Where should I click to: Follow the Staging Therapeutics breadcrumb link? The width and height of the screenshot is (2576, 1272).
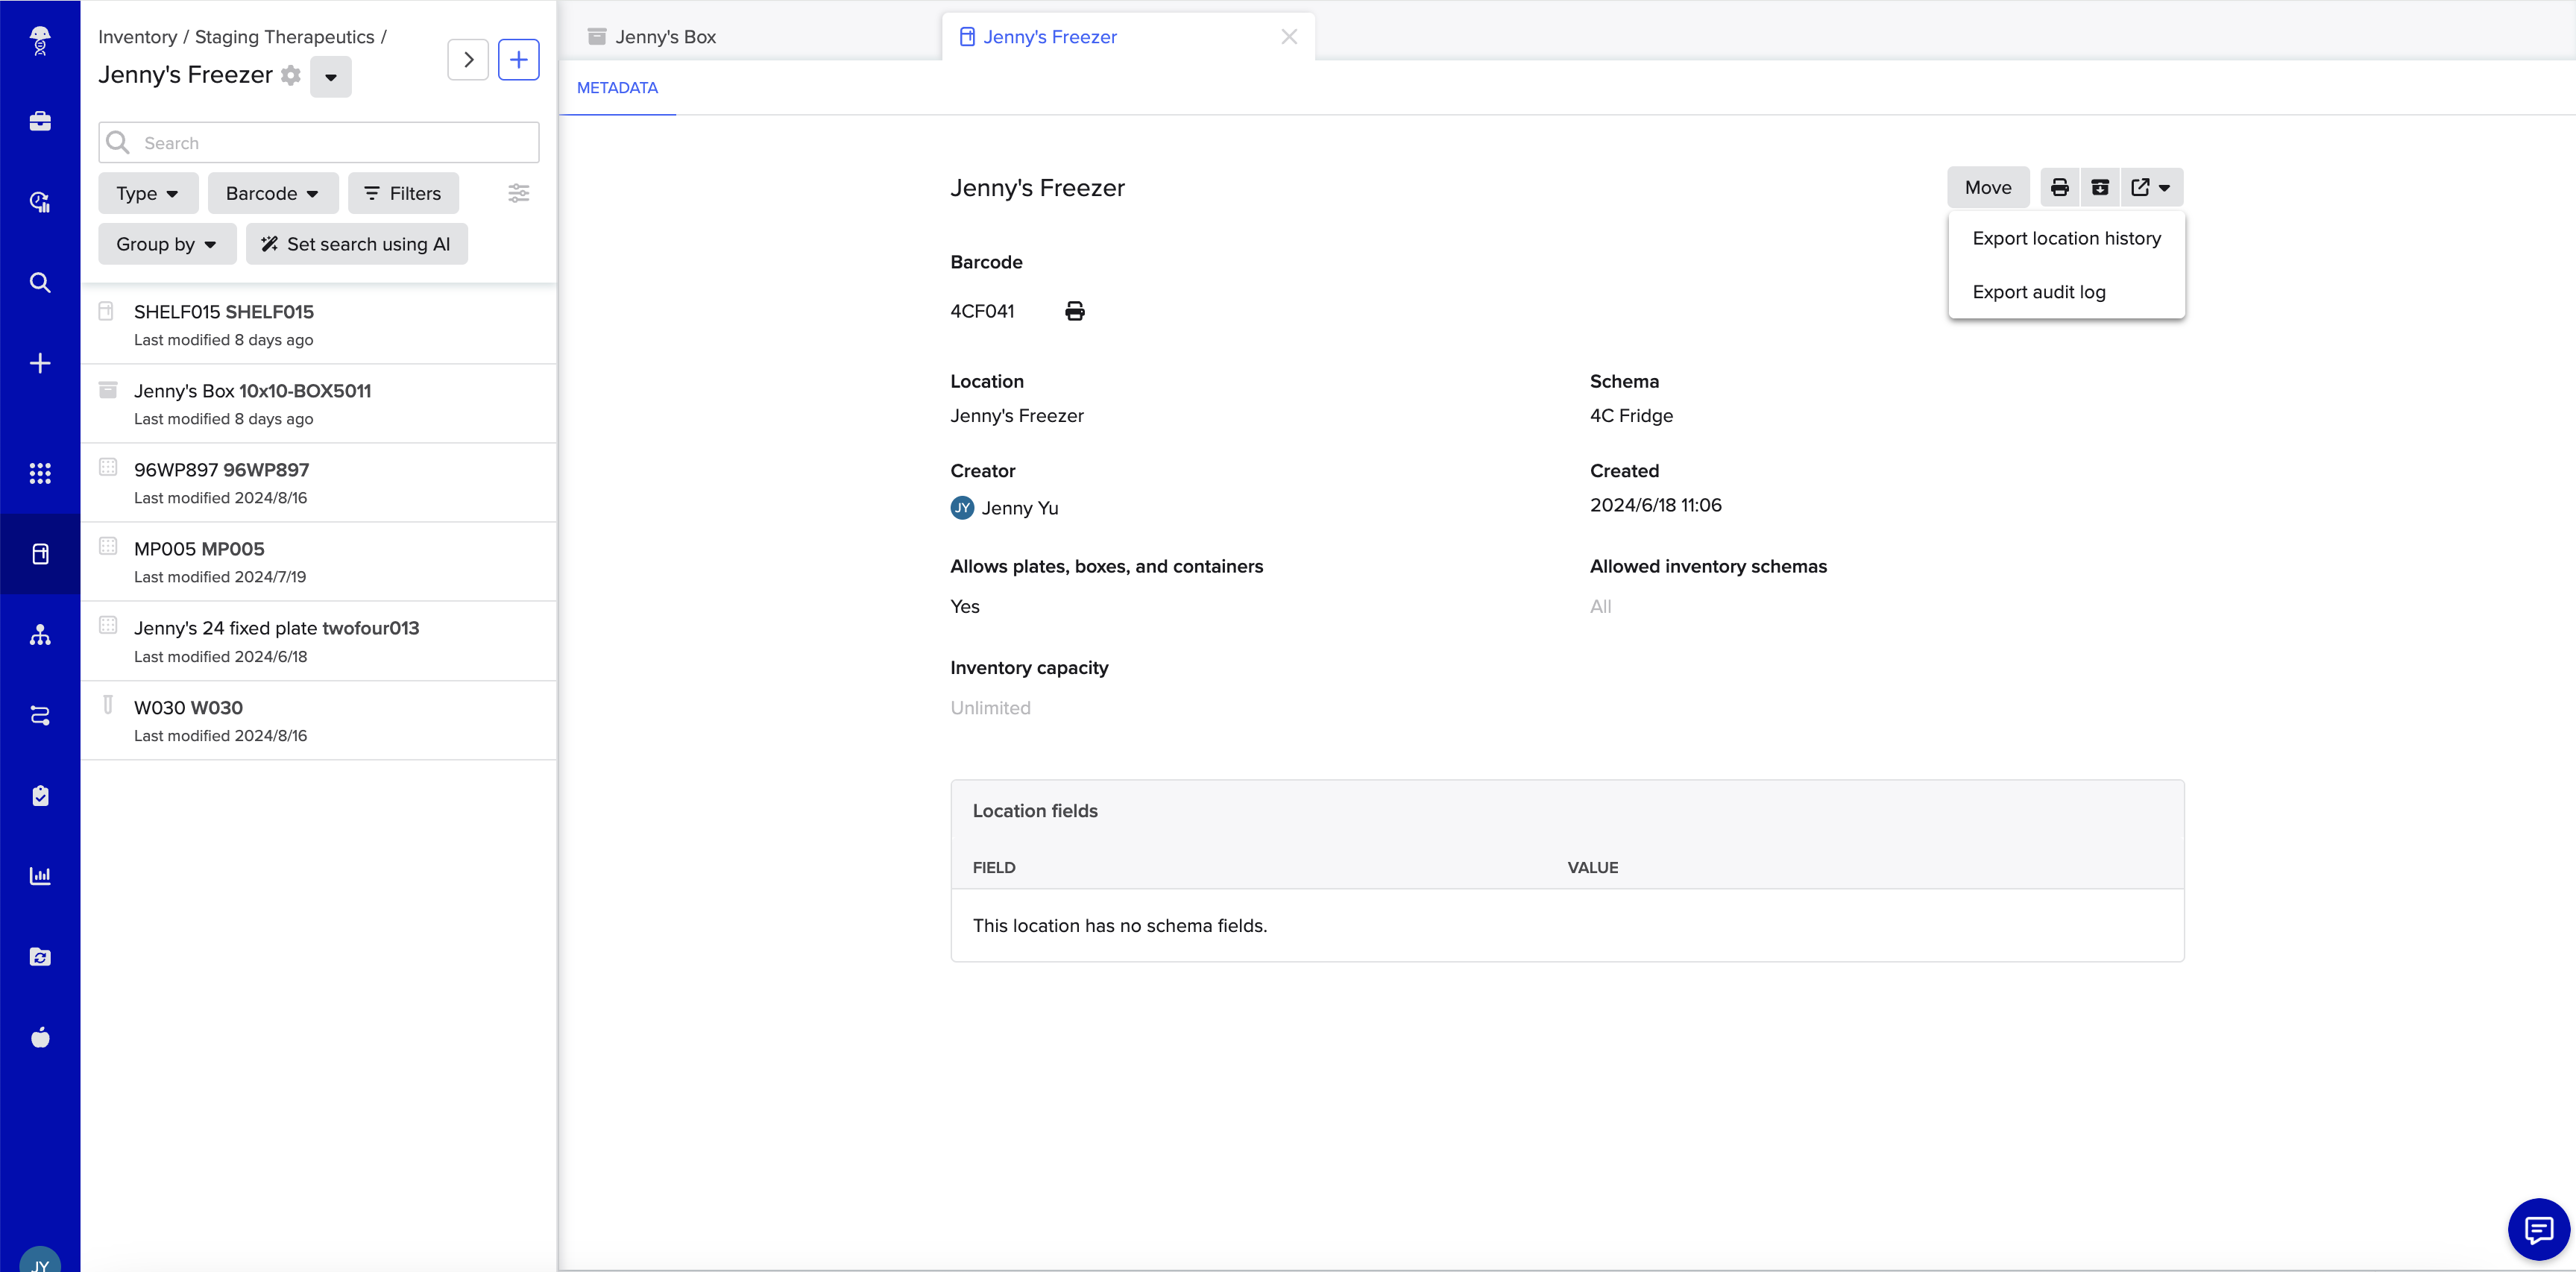coord(284,37)
